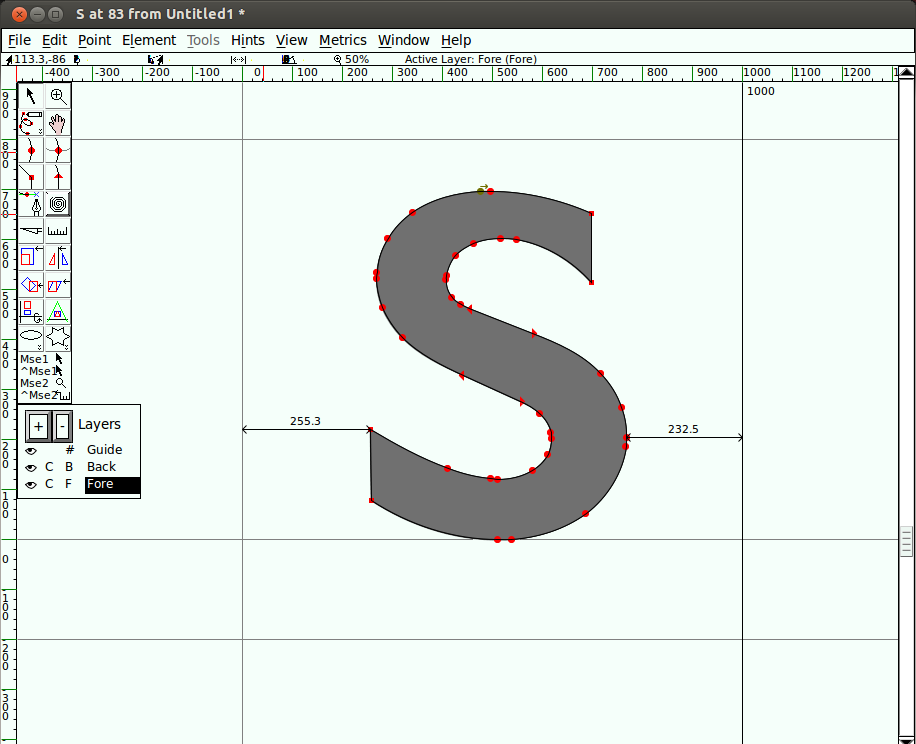The image size is (916, 744).
Task: Toggle Spiro mode spiral icon
Action: (x=58, y=205)
